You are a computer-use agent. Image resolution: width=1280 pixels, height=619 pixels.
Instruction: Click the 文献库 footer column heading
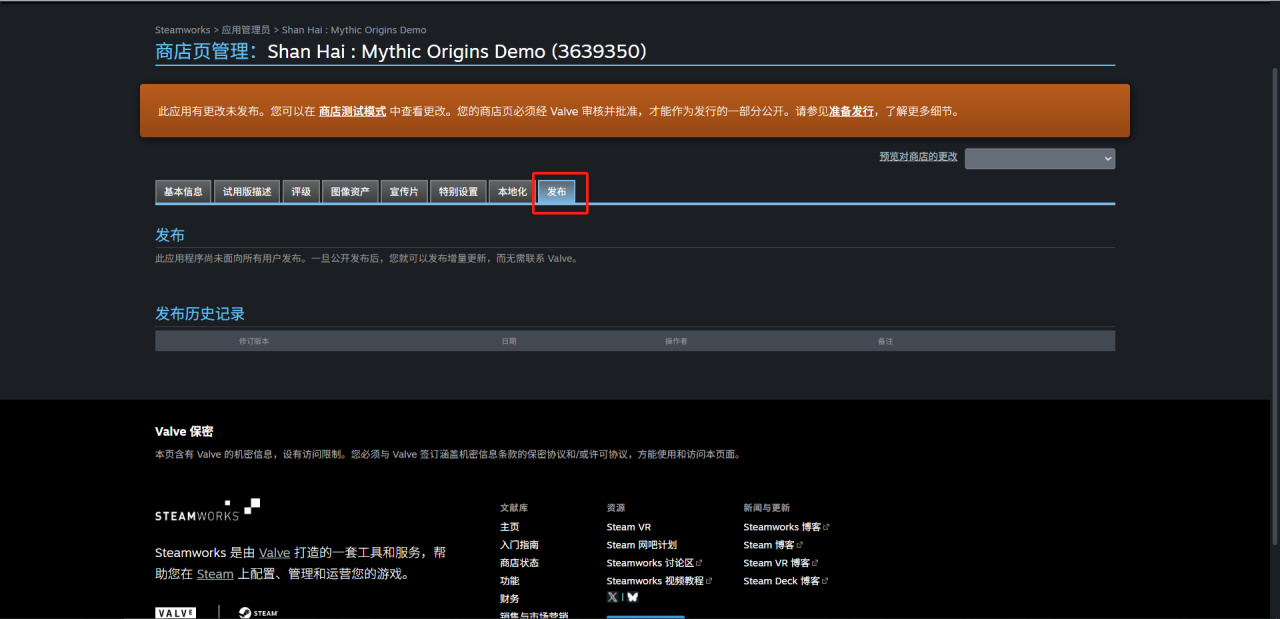click(x=514, y=508)
